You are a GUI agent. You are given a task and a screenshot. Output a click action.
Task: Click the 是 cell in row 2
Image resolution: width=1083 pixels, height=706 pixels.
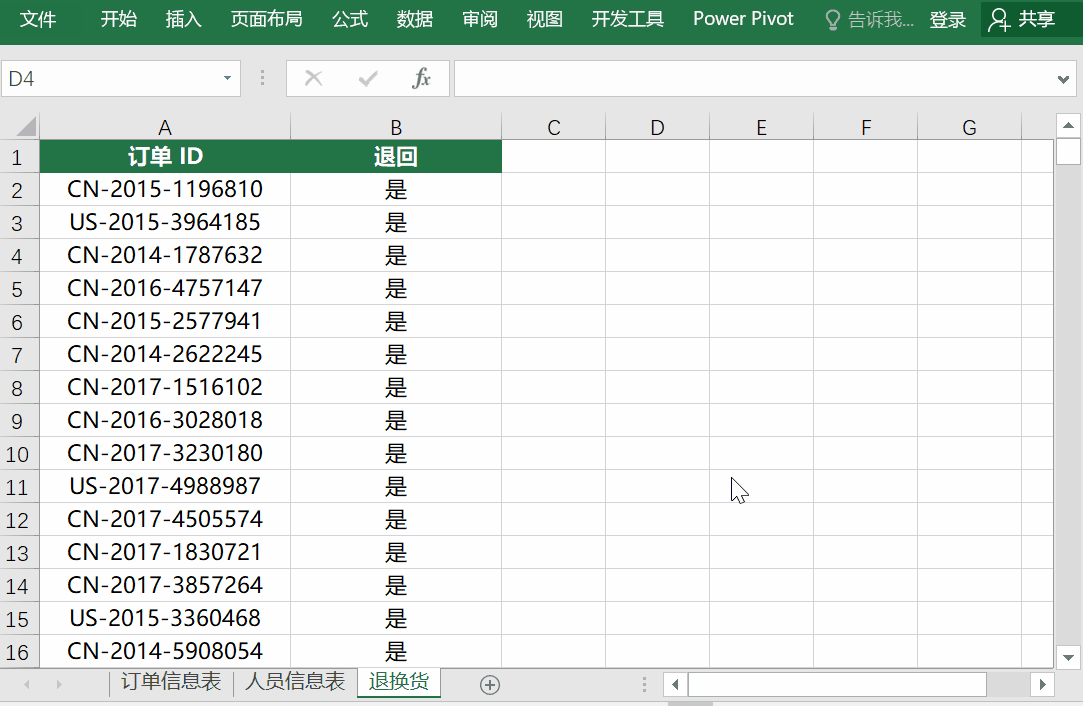396,189
